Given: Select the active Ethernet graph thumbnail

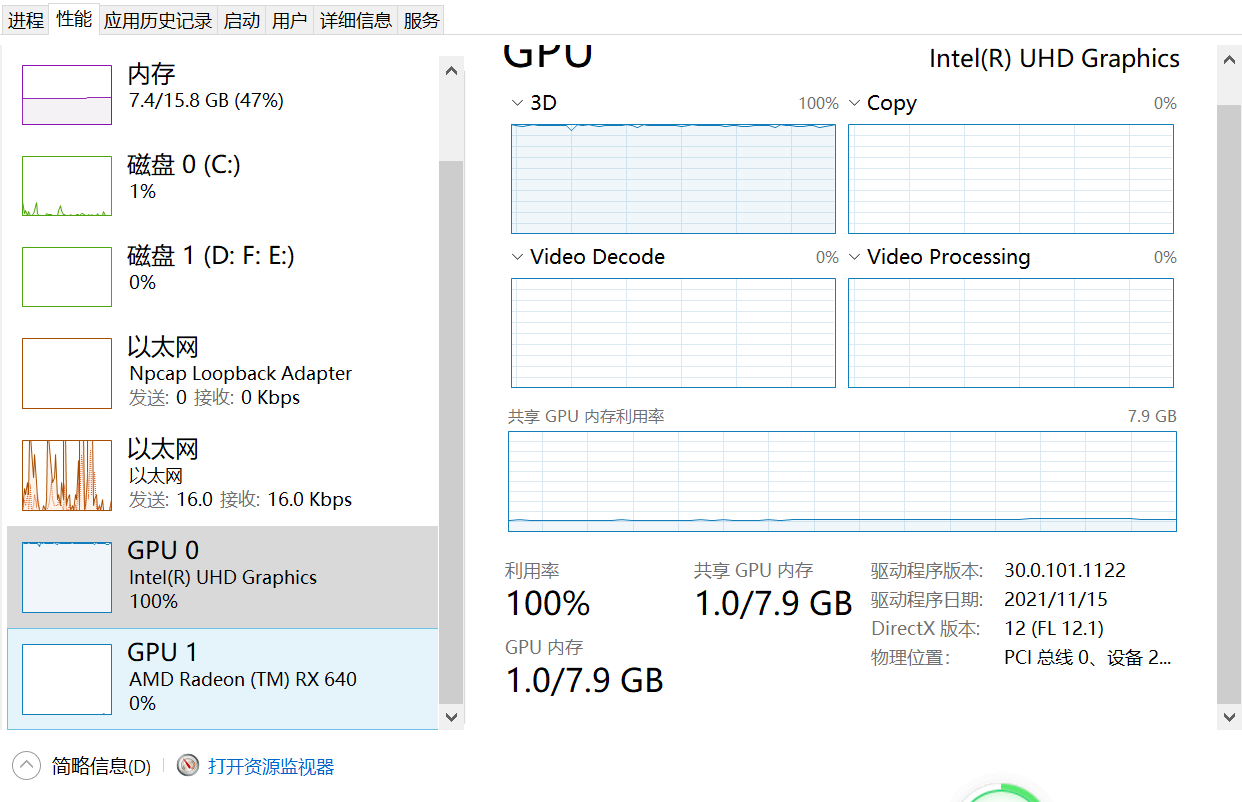Looking at the screenshot, I should click(x=67, y=475).
